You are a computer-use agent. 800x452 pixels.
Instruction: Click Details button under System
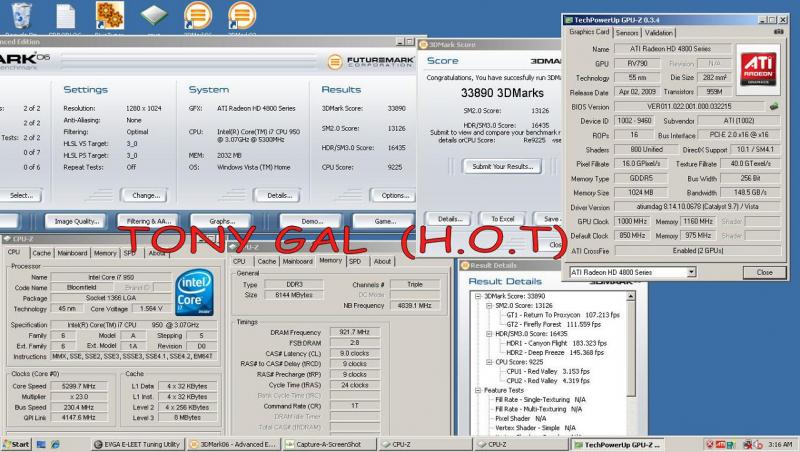tap(280, 195)
